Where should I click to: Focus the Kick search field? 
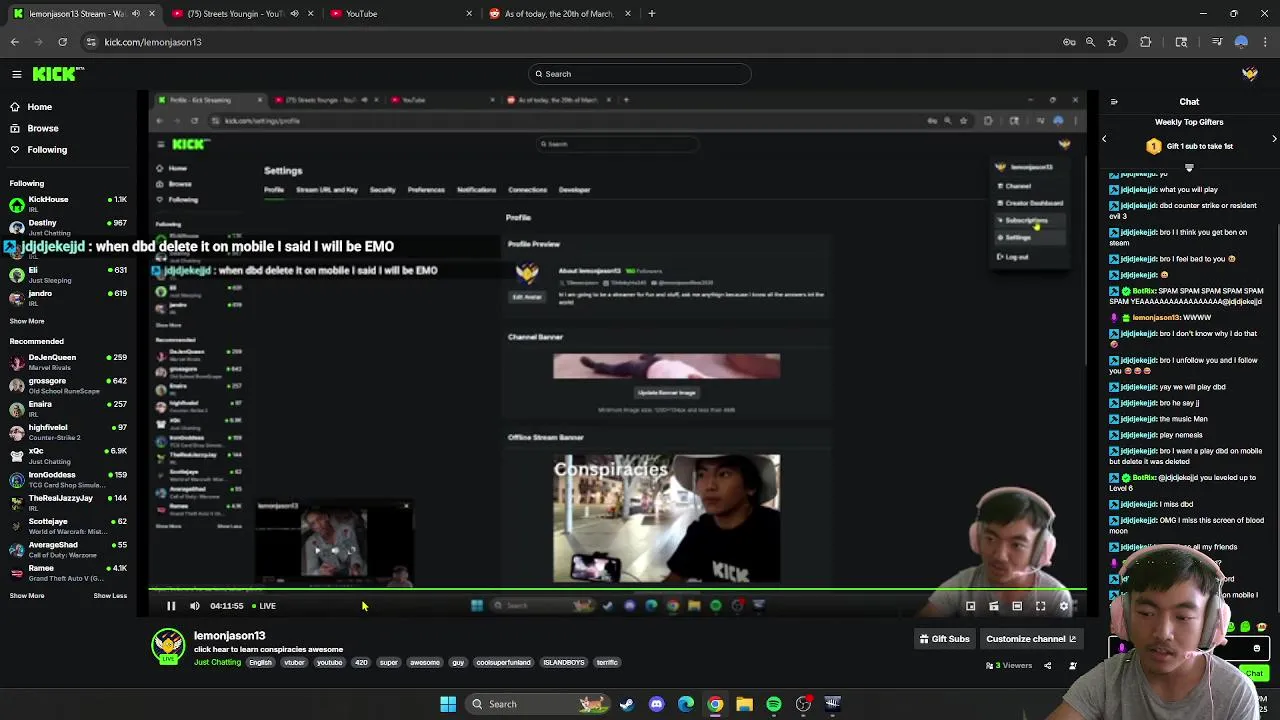tap(640, 74)
